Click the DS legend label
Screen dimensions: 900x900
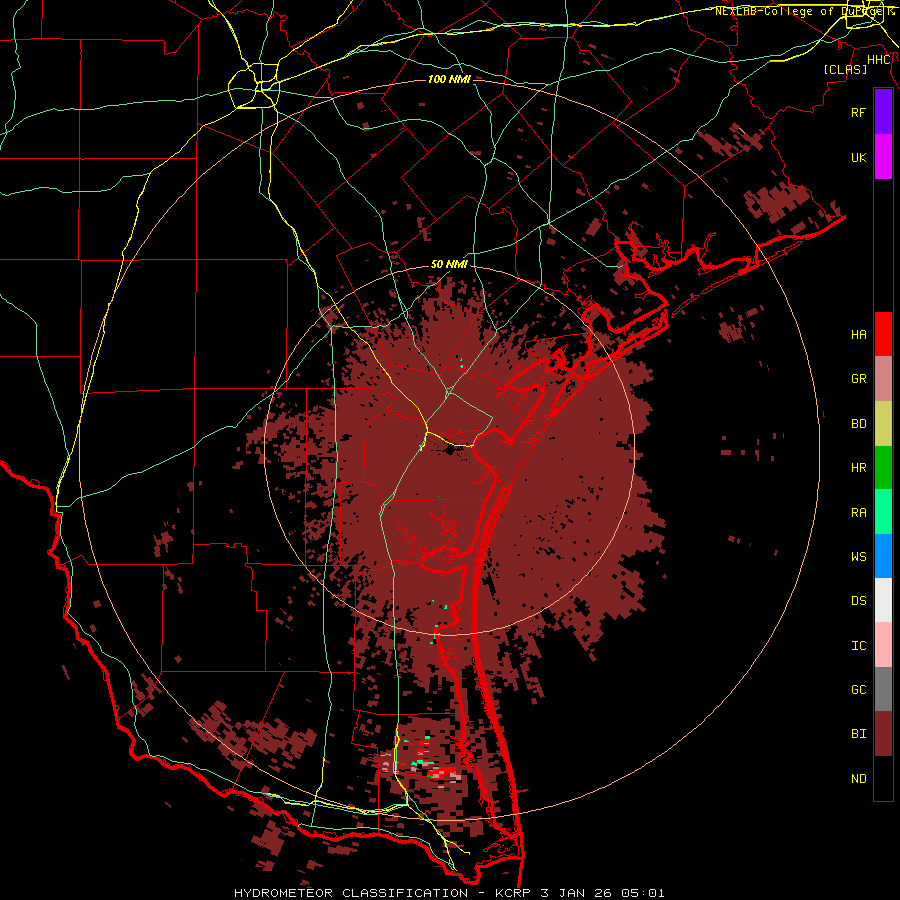(858, 601)
